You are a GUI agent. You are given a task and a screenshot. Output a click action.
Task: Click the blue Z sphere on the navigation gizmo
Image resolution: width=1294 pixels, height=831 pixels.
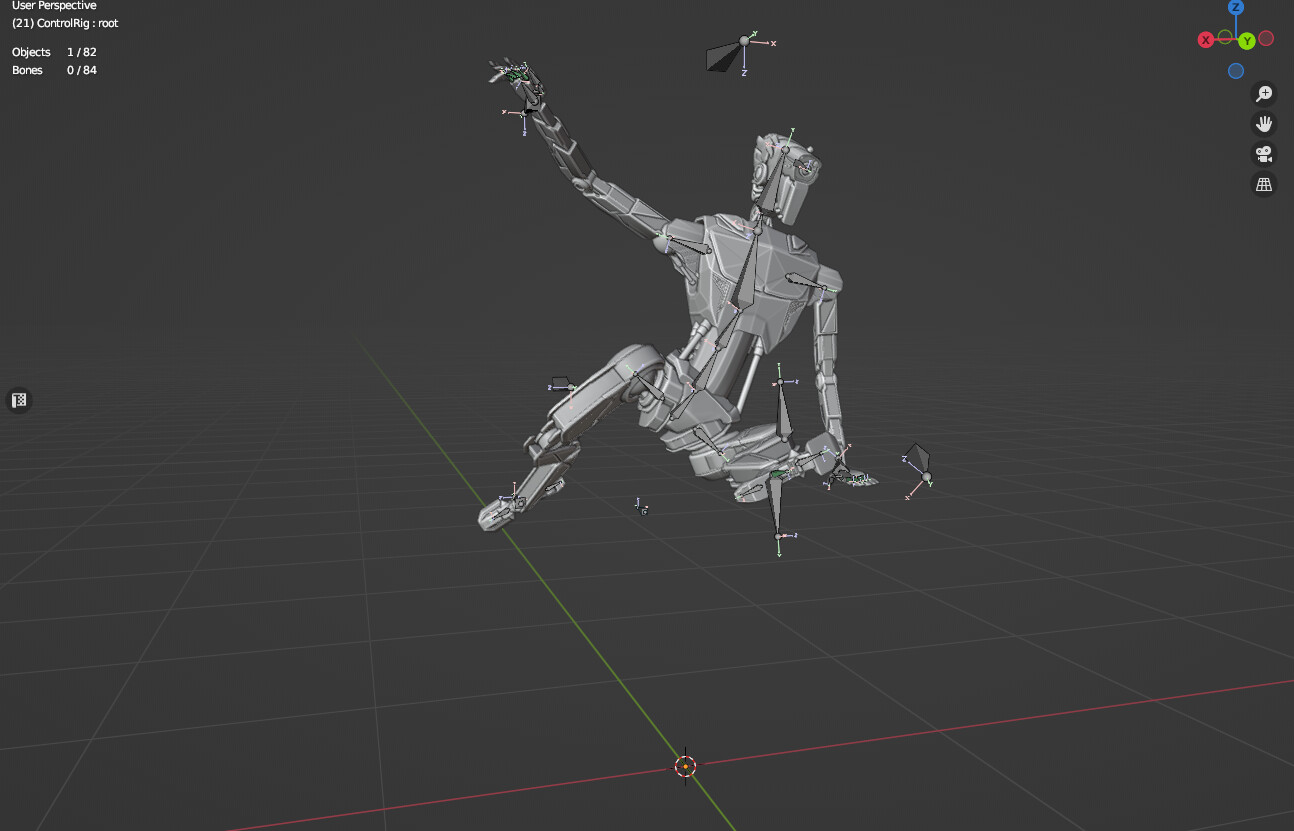(x=1236, y=8)
